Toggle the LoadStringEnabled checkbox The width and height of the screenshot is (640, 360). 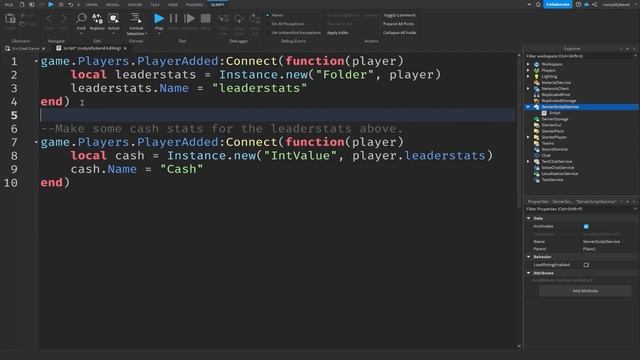pos(586,265)
